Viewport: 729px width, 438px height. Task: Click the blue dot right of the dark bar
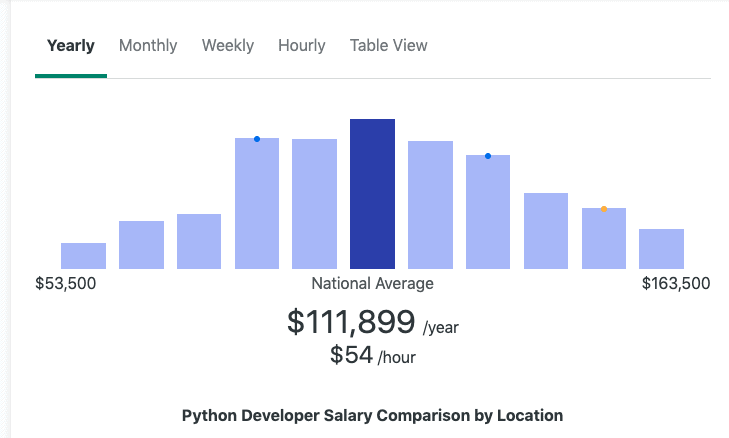488,156
